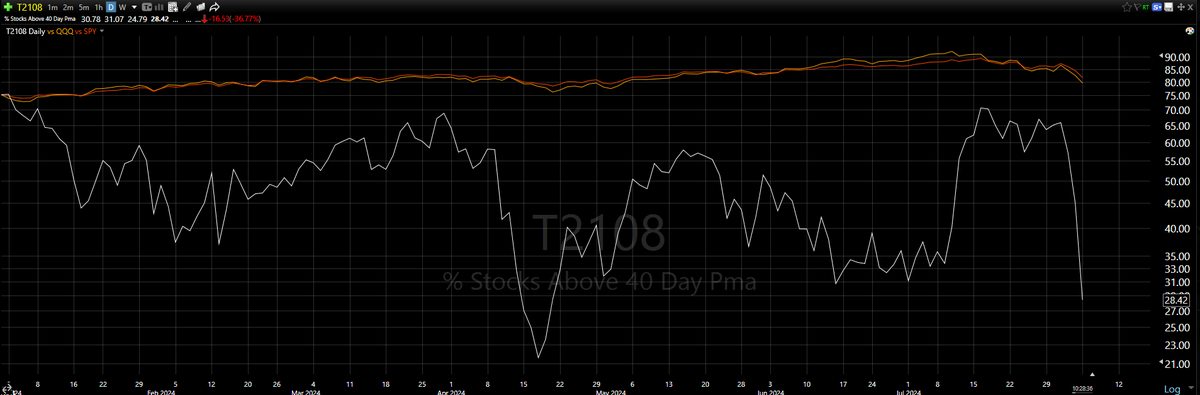Viewport: 1200px width, 395px height.
Task: Open the chart color palette icon
Action: [x=1190, y=30]
